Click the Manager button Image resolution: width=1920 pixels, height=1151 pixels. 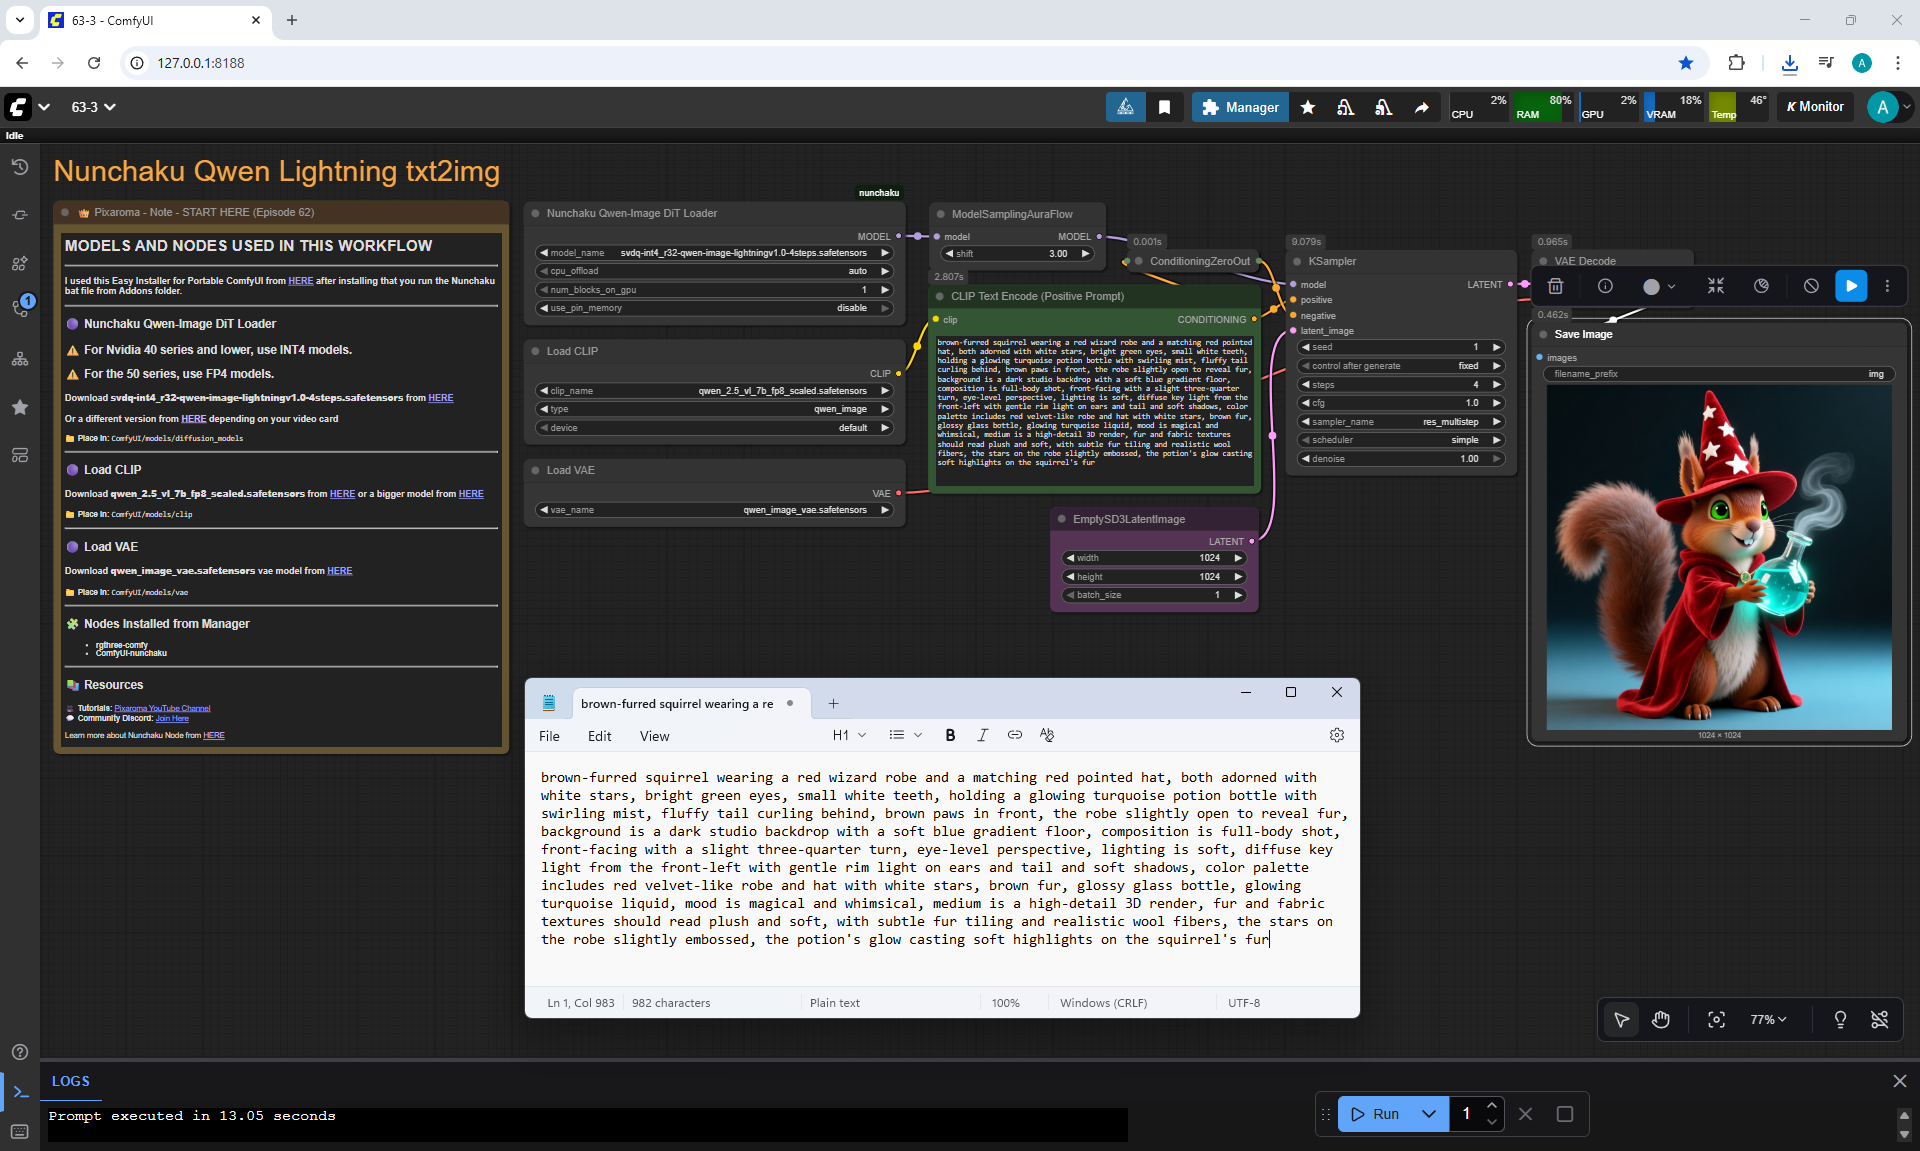click(x=1239, y=107)
